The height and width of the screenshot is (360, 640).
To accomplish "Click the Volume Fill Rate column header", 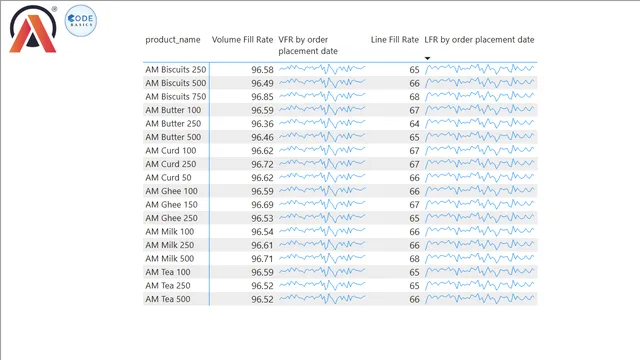I will 242,40.
